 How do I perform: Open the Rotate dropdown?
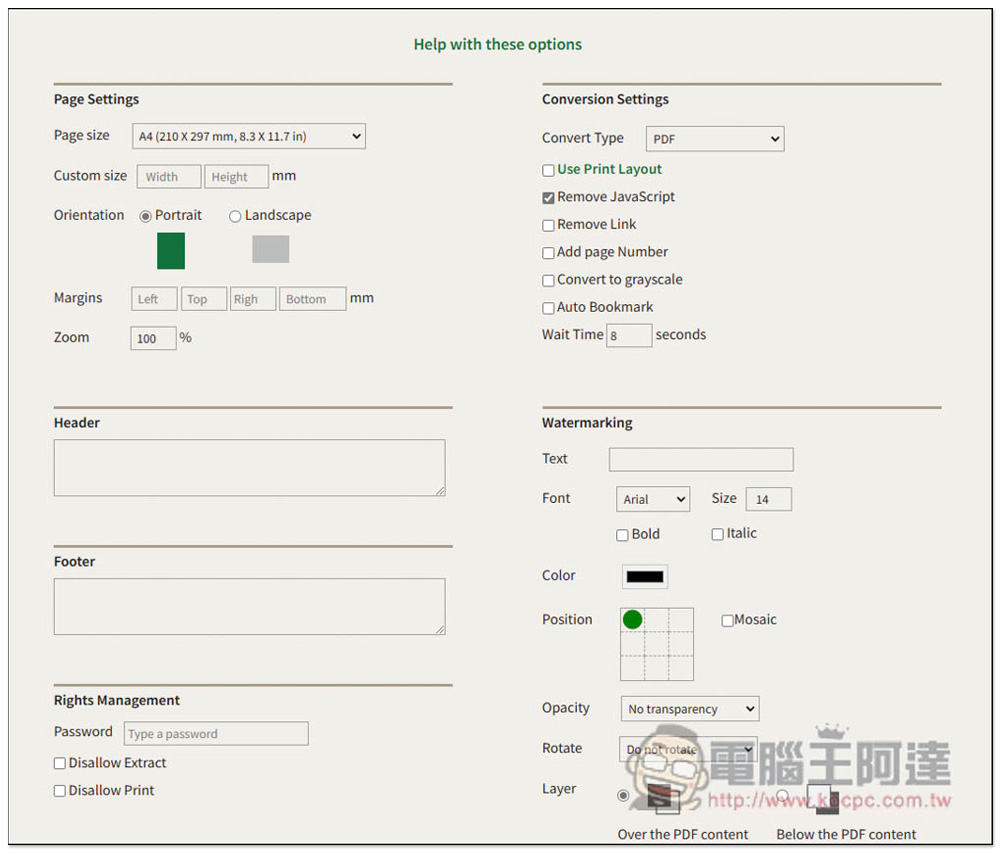pyautogui.click(x=688, y=749)
